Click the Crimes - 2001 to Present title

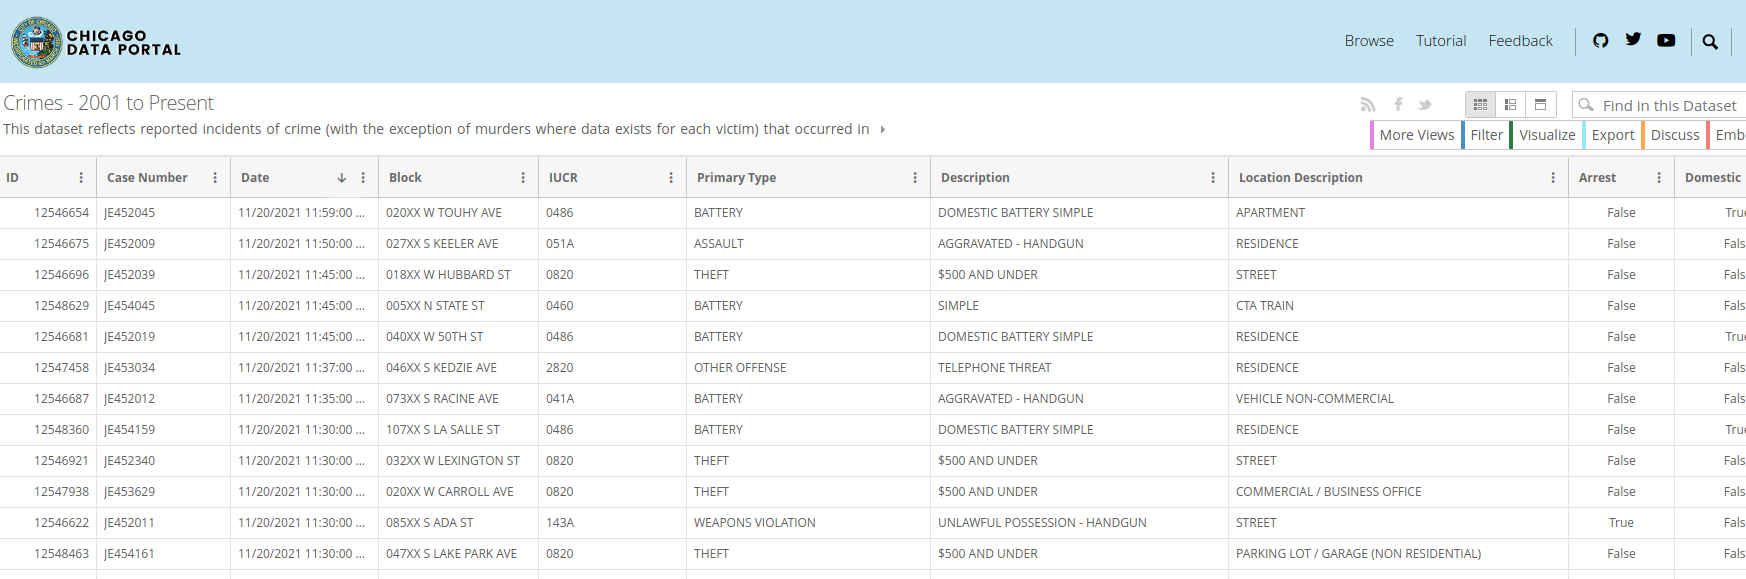[x=108, y=103]
